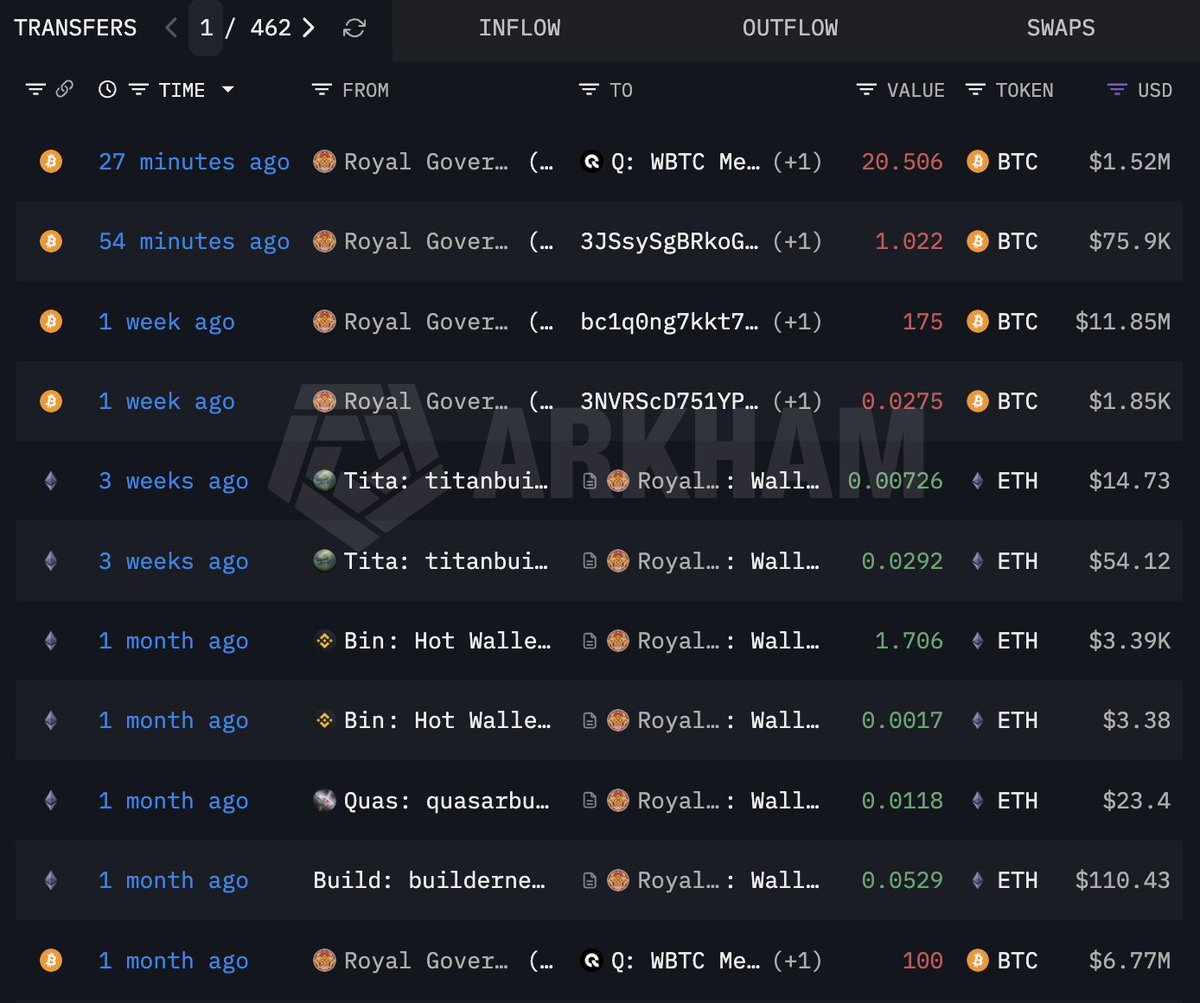Image resolution: width=1200 pixels, height=1003 pixels.
Task: Click the 462 total pages number
Action: 270,28
